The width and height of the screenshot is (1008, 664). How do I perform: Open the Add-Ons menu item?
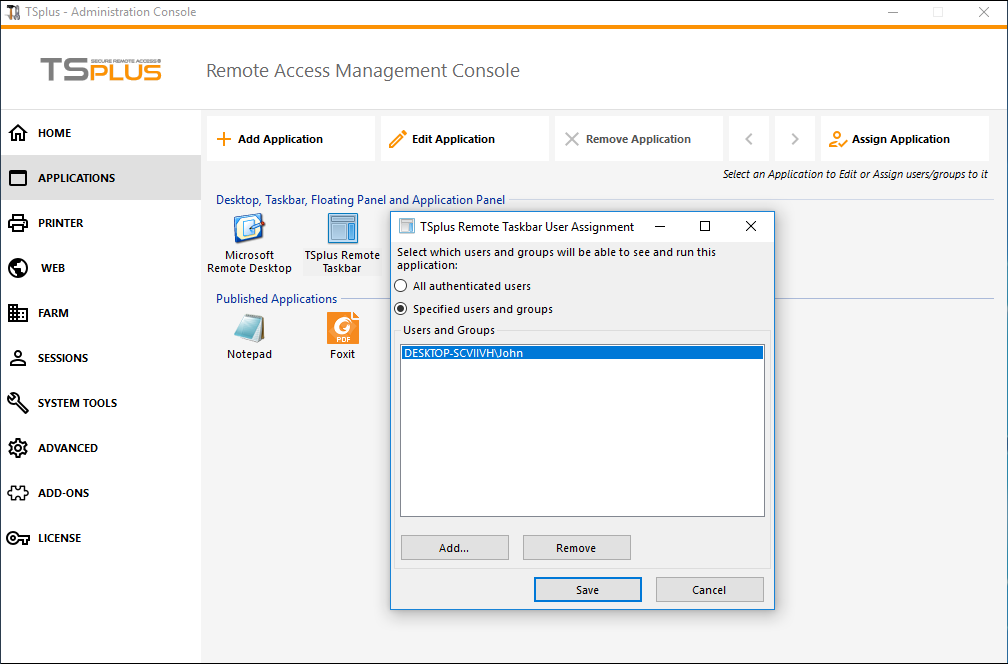point(63,493)
